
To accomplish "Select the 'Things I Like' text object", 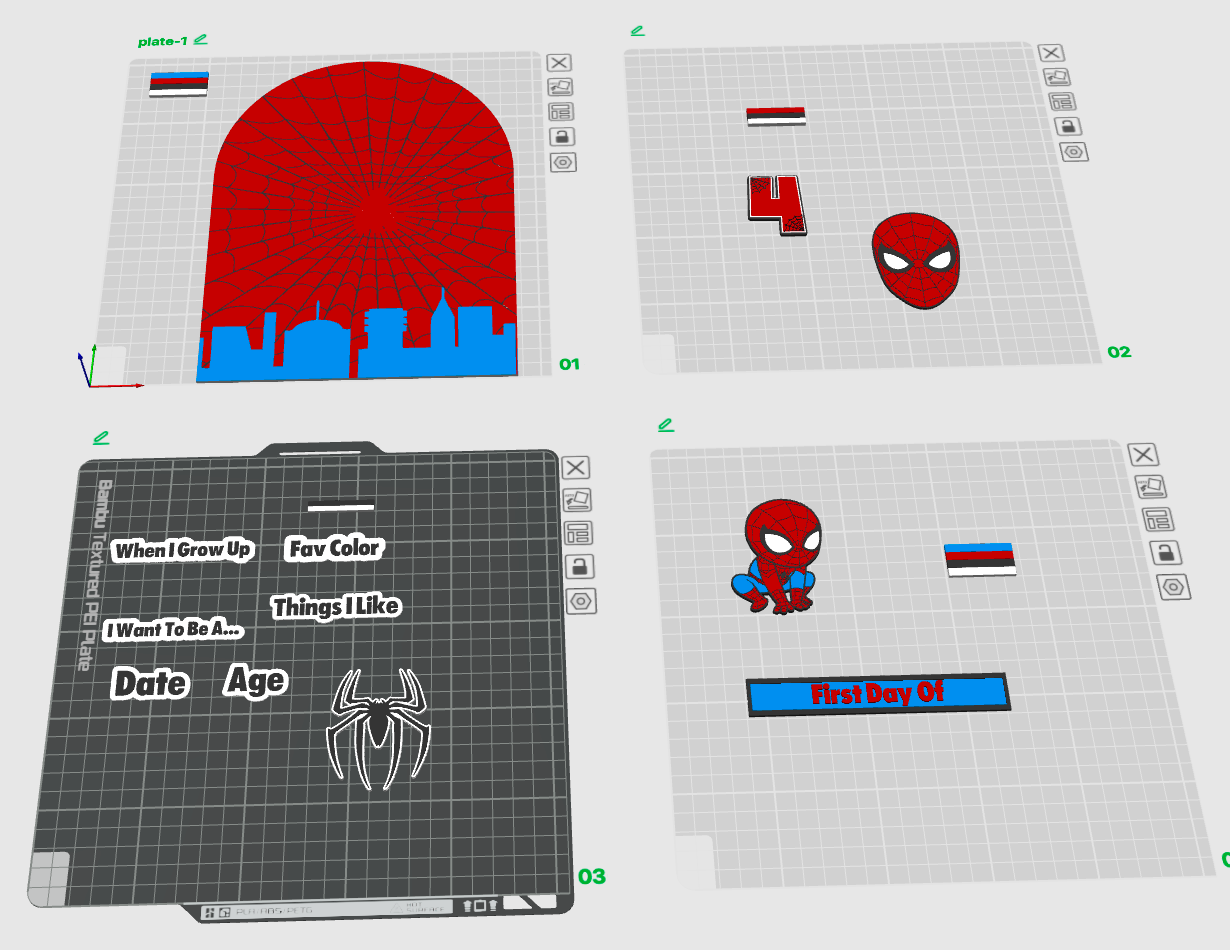I will point(336,607).
